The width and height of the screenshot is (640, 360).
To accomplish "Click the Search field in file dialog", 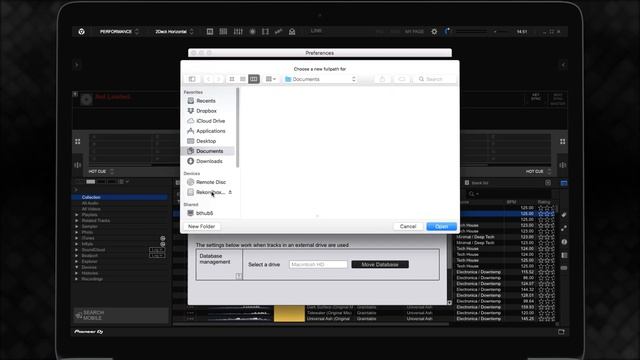I will pos(435,79).
